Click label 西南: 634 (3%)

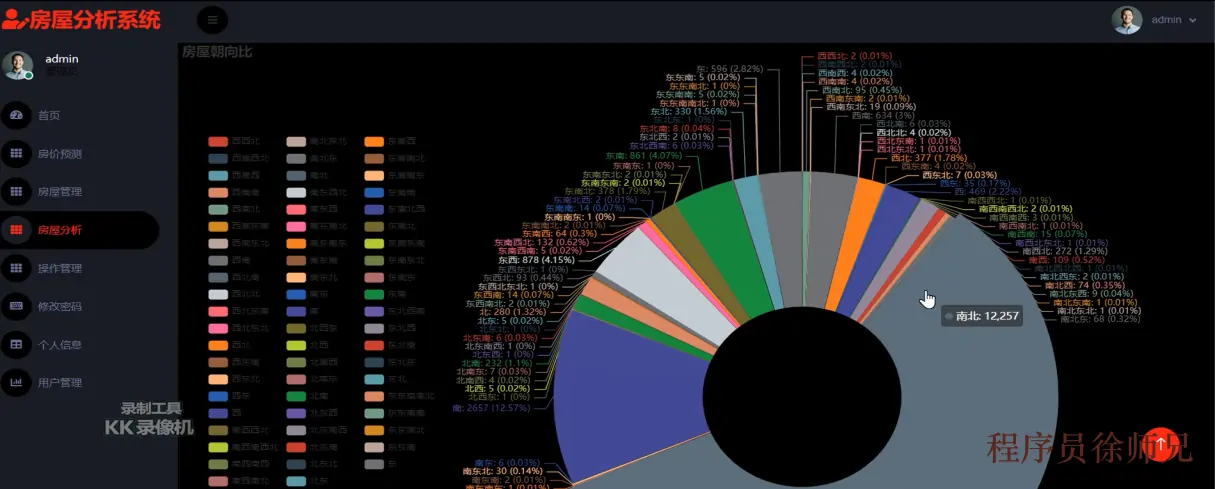click(885, 115)
